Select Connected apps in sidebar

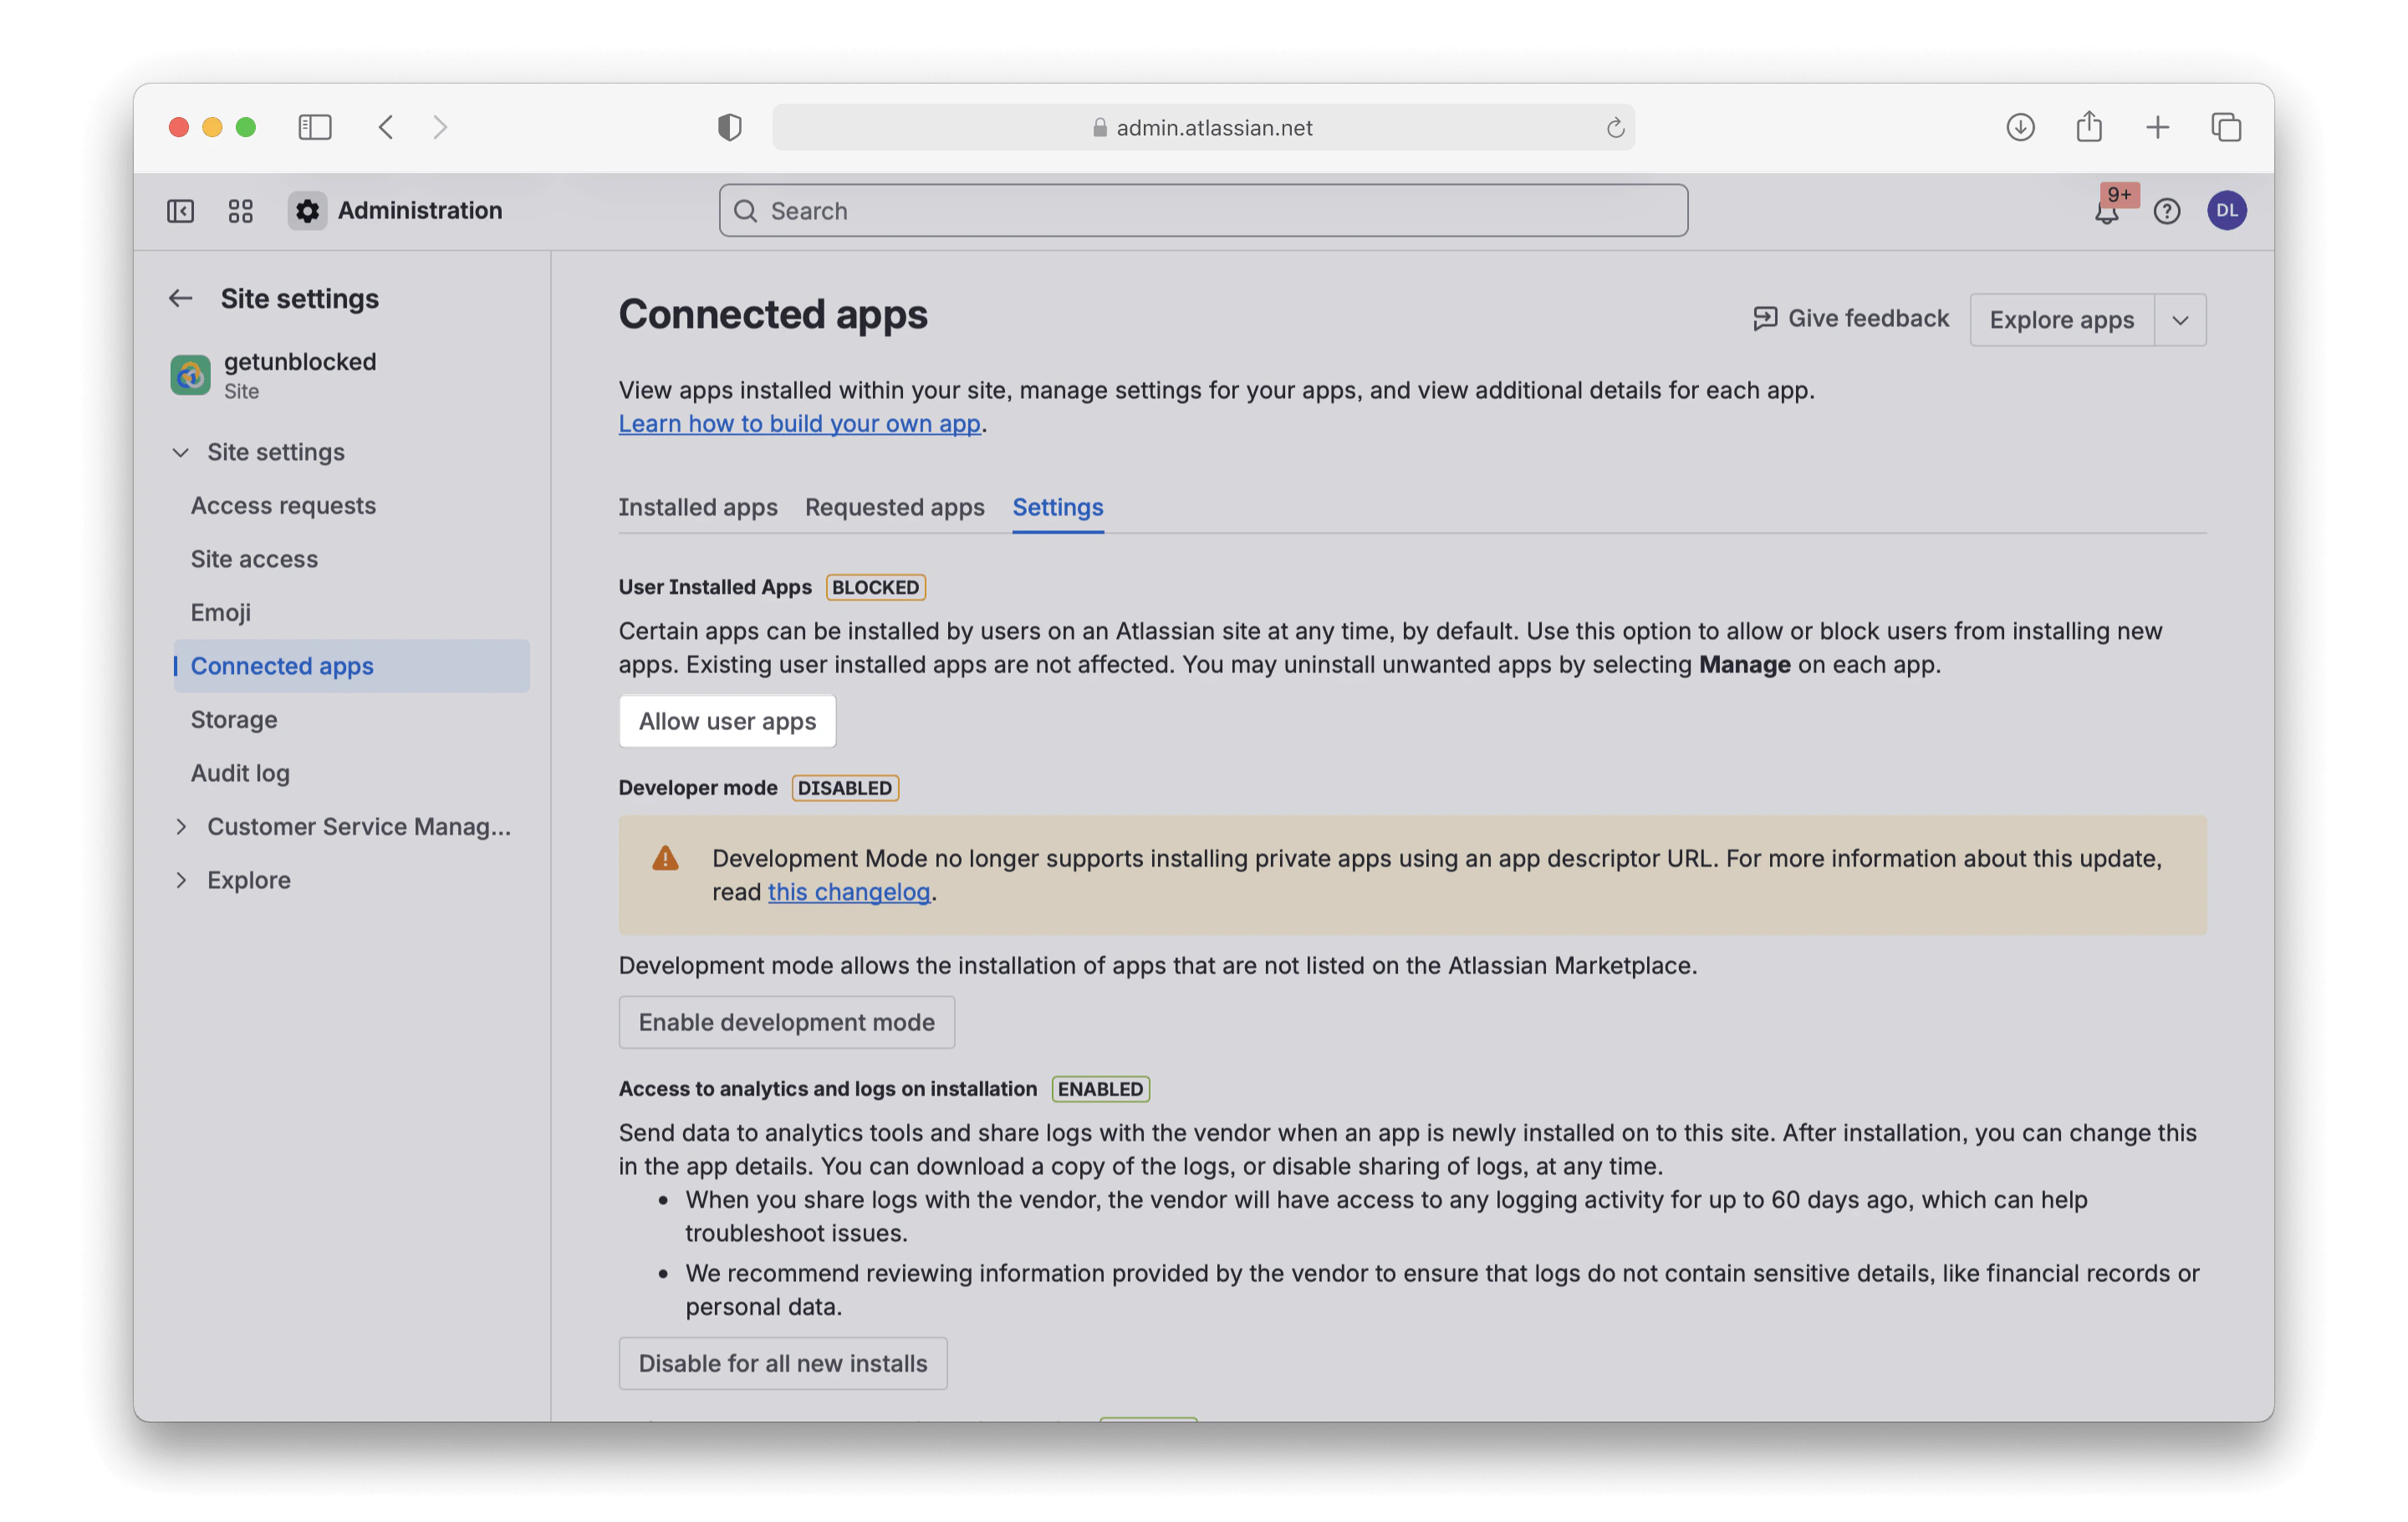pos(352,666)
